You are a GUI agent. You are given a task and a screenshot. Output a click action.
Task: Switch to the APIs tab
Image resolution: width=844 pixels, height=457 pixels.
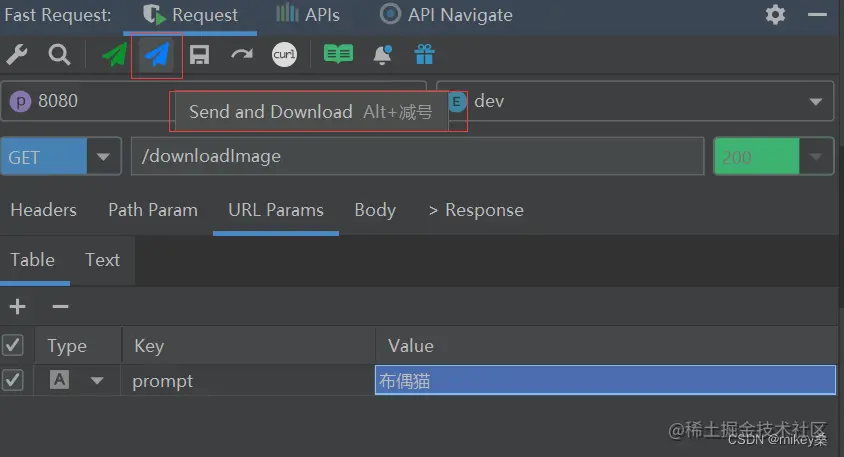[307, 15]
